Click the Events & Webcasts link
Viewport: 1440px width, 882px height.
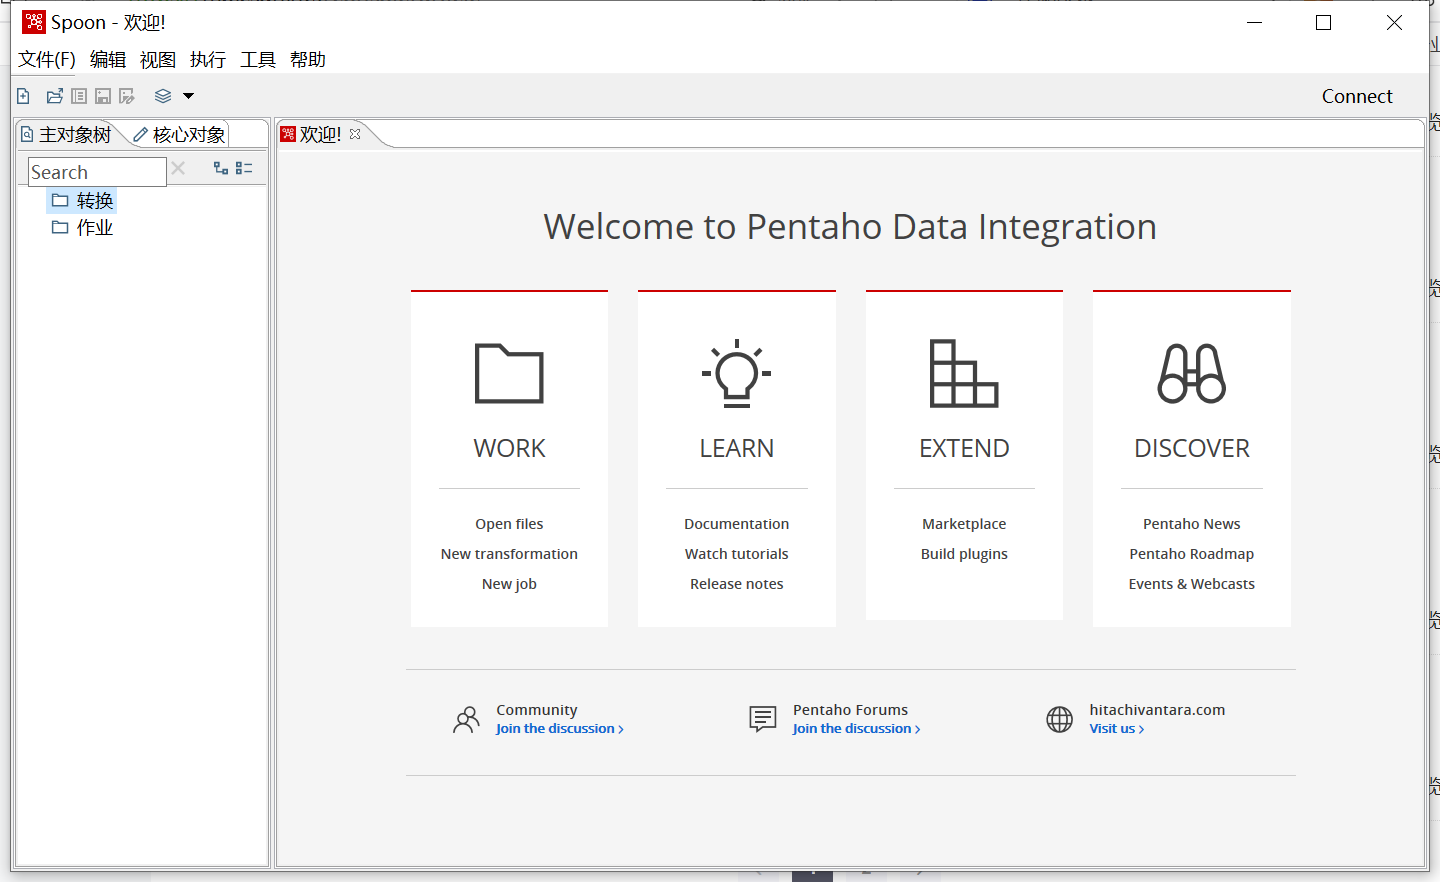[x=1192, y=584]
